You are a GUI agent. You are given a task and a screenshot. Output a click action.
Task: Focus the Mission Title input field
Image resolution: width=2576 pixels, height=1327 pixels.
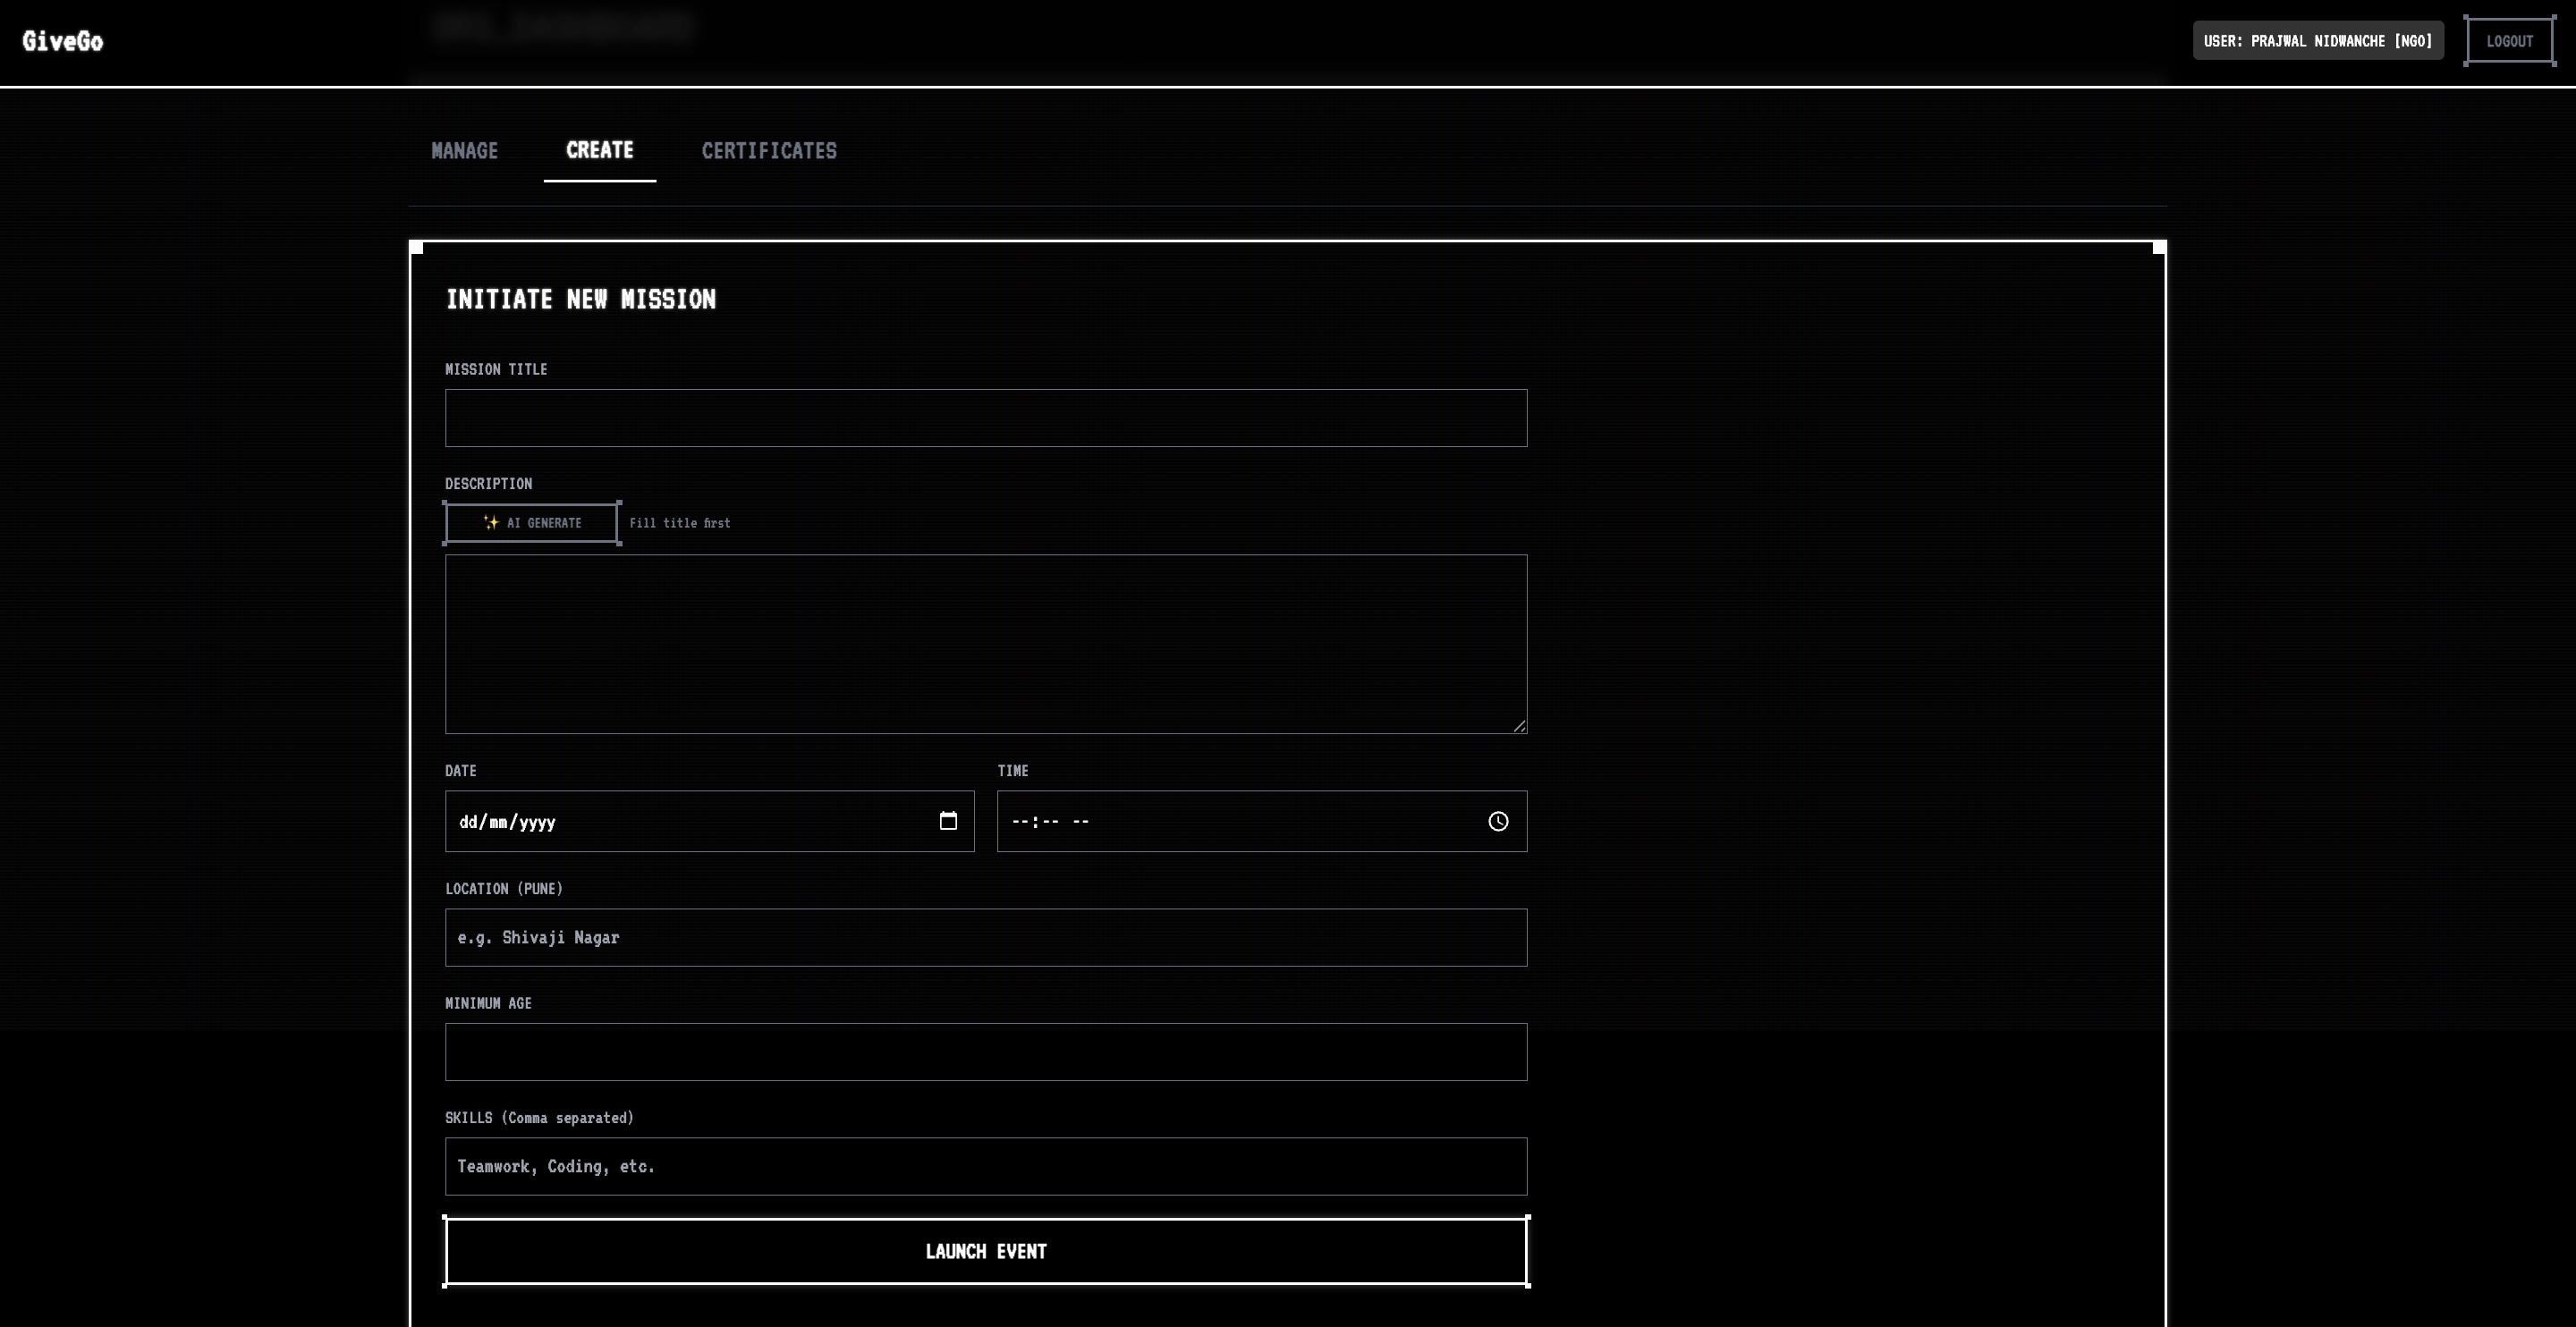pyautogui.click(x=985, y=418)
